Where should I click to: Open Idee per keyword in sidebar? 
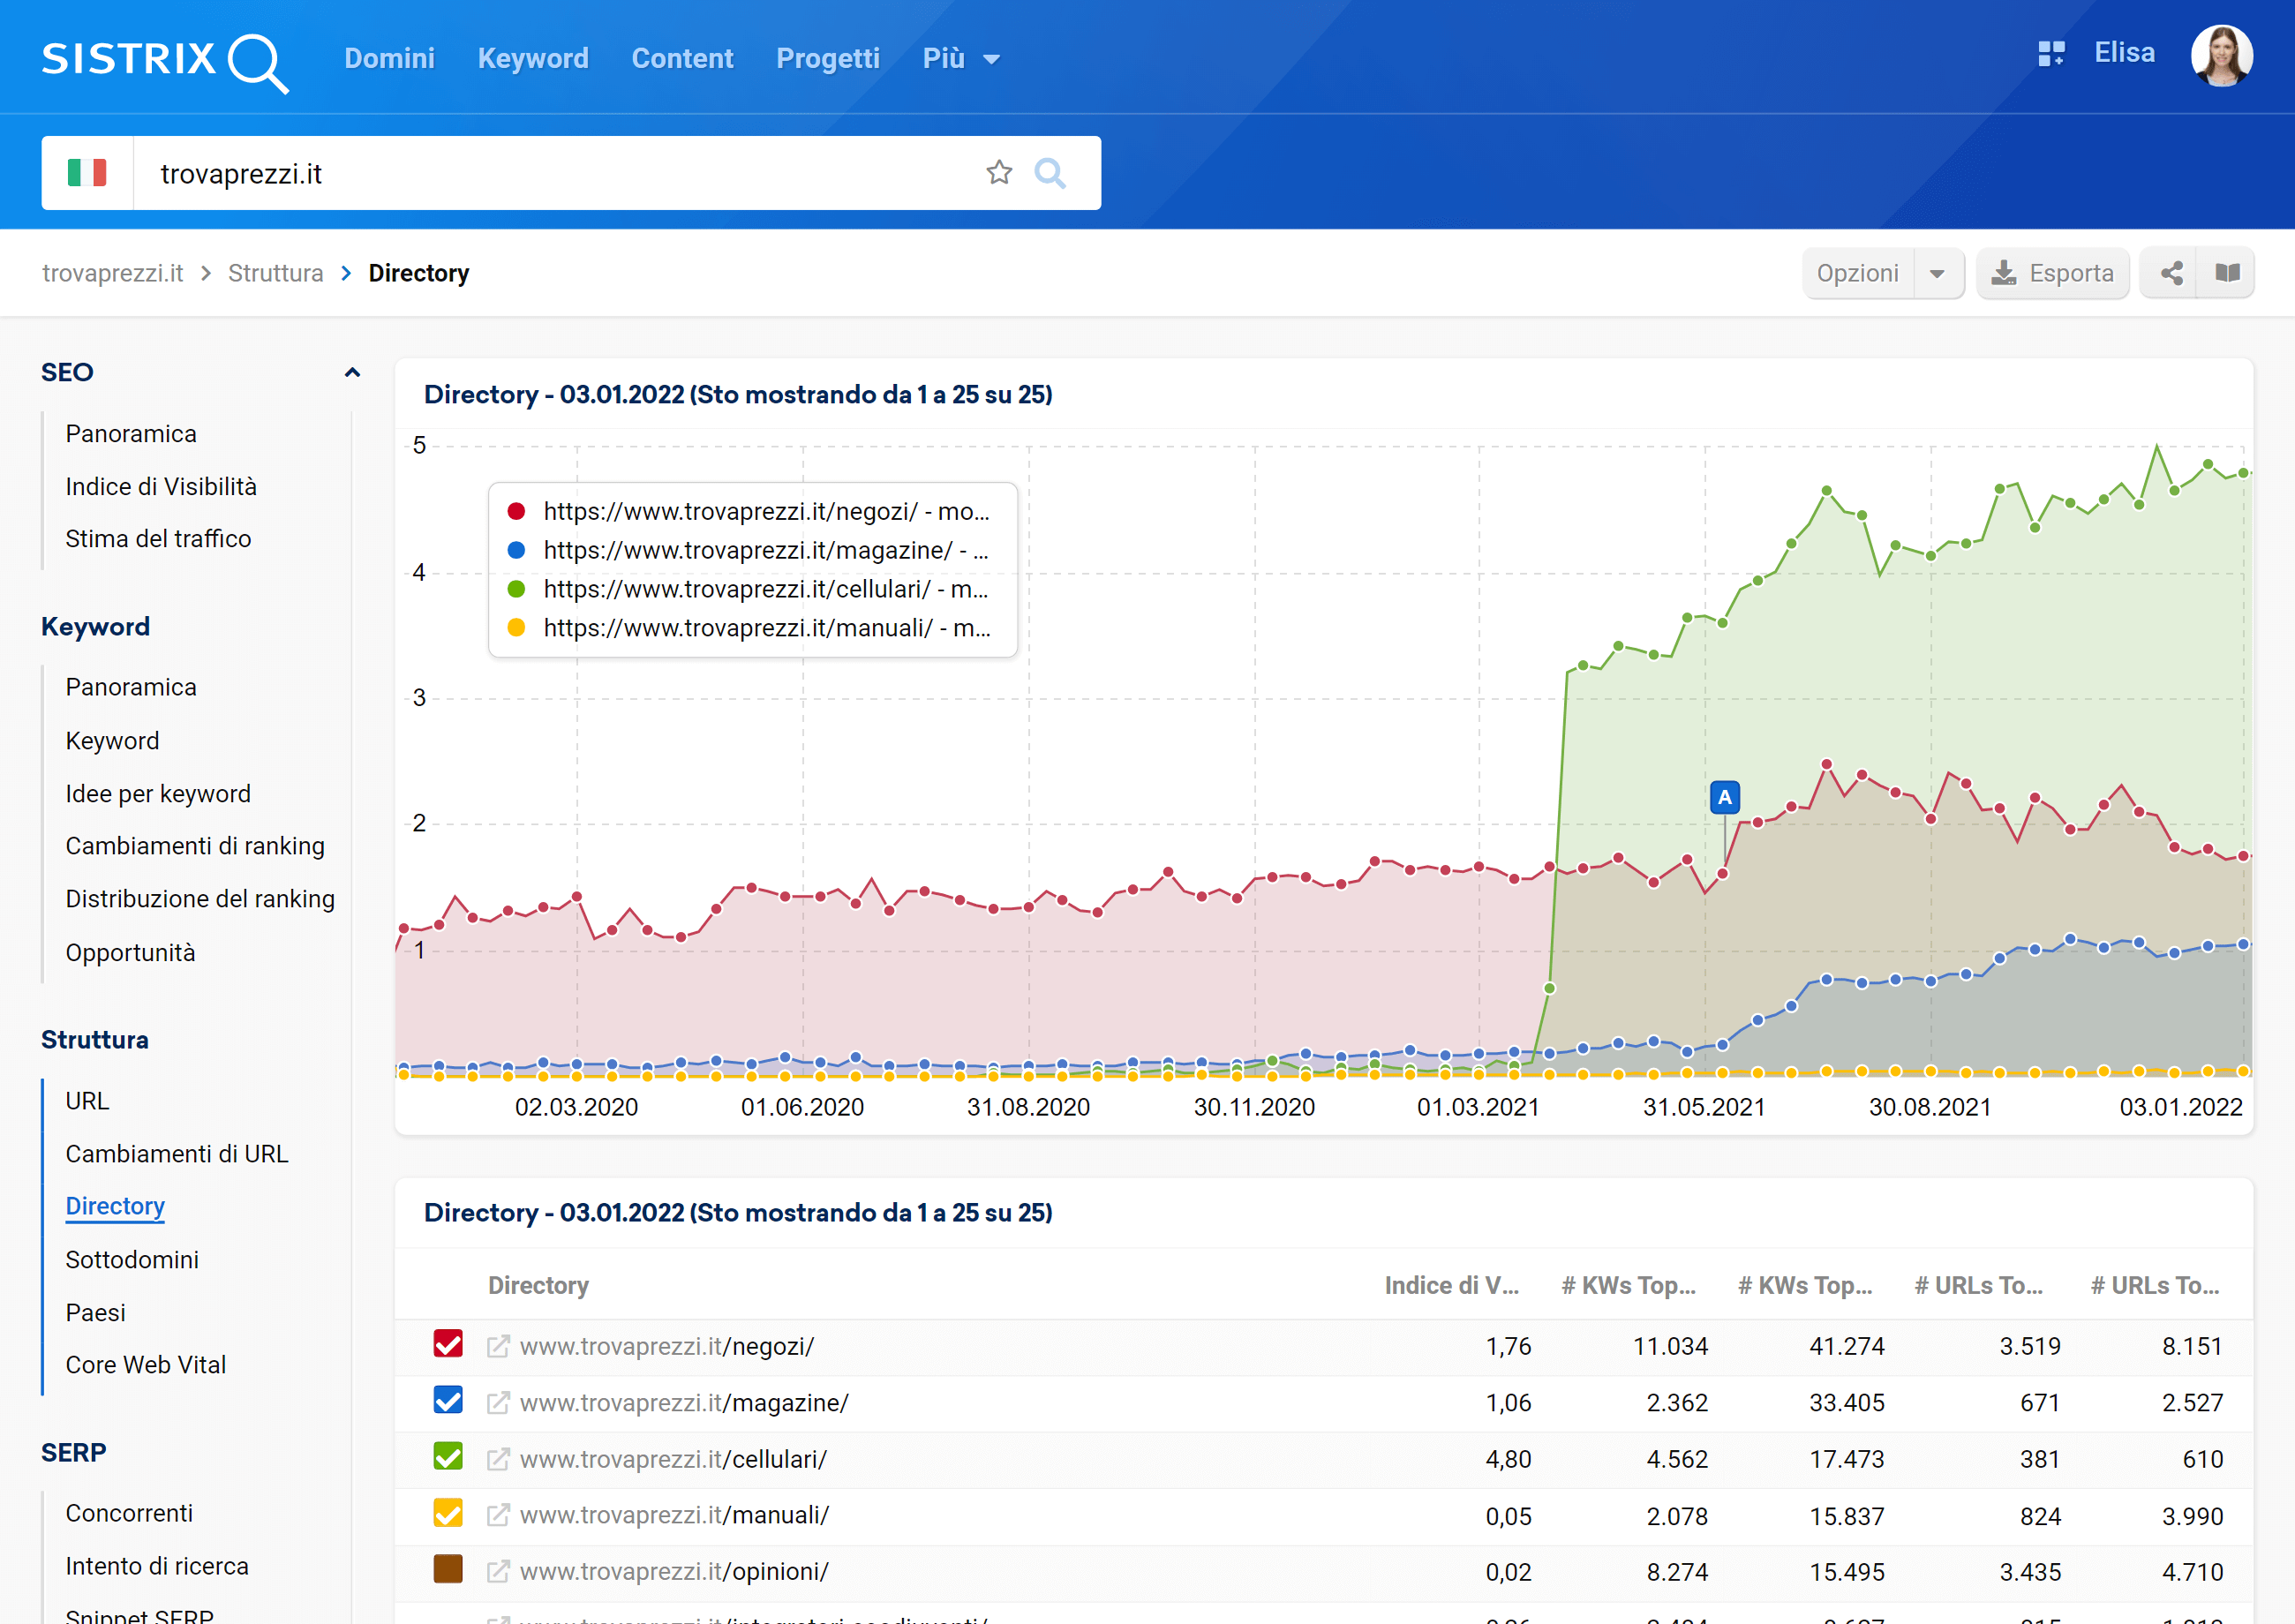pos(158,793)
